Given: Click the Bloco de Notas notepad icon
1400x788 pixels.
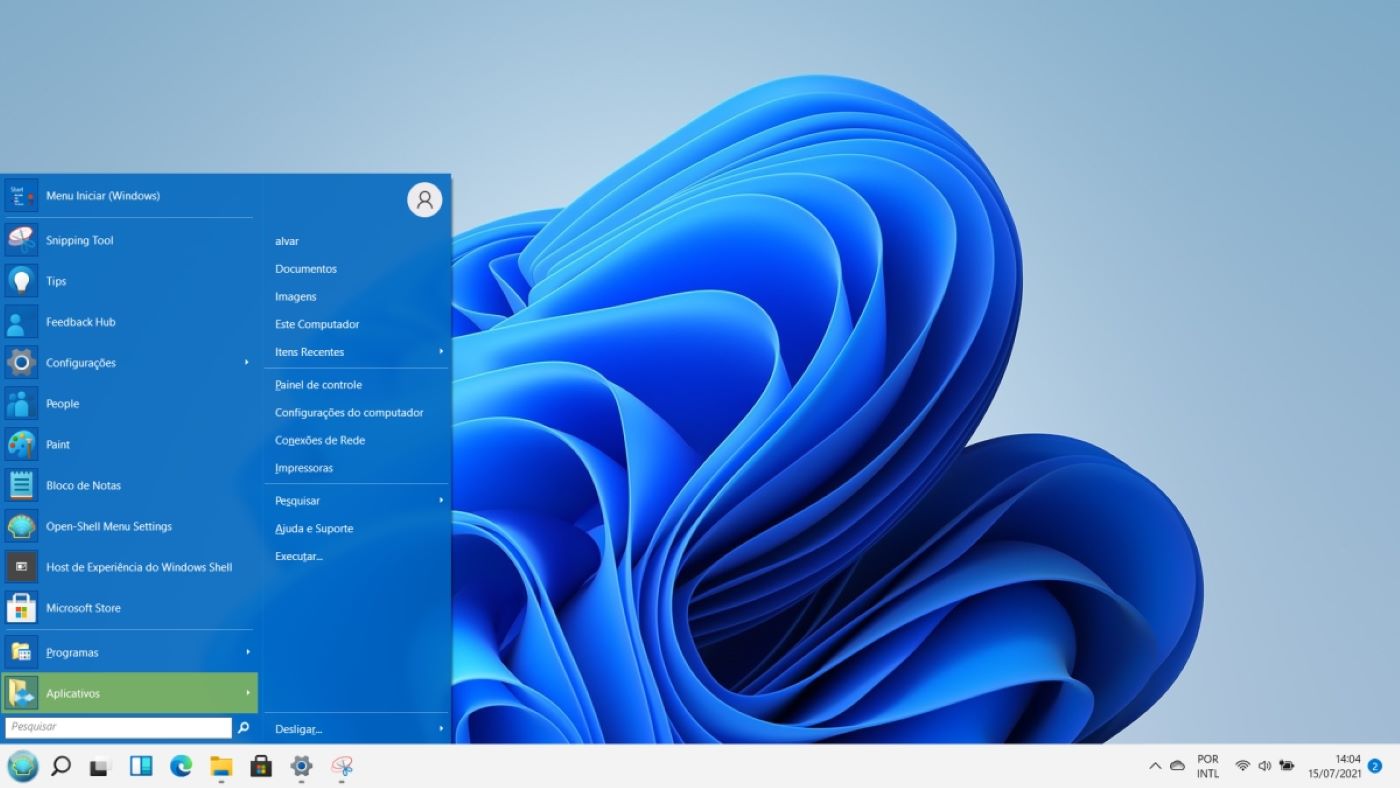Looking at the screenshot, I should tap(21, 485).
